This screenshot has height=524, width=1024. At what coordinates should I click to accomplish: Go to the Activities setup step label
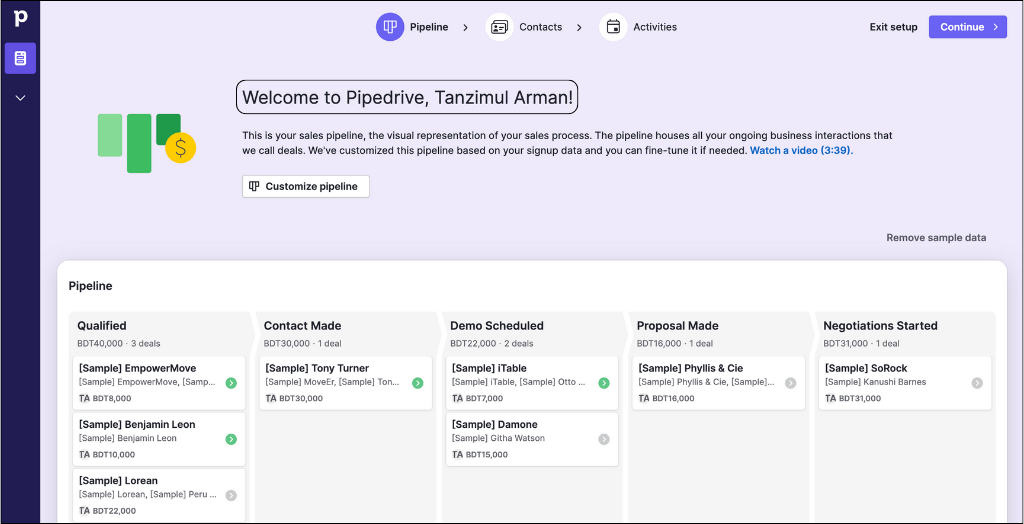click(655, 27)
